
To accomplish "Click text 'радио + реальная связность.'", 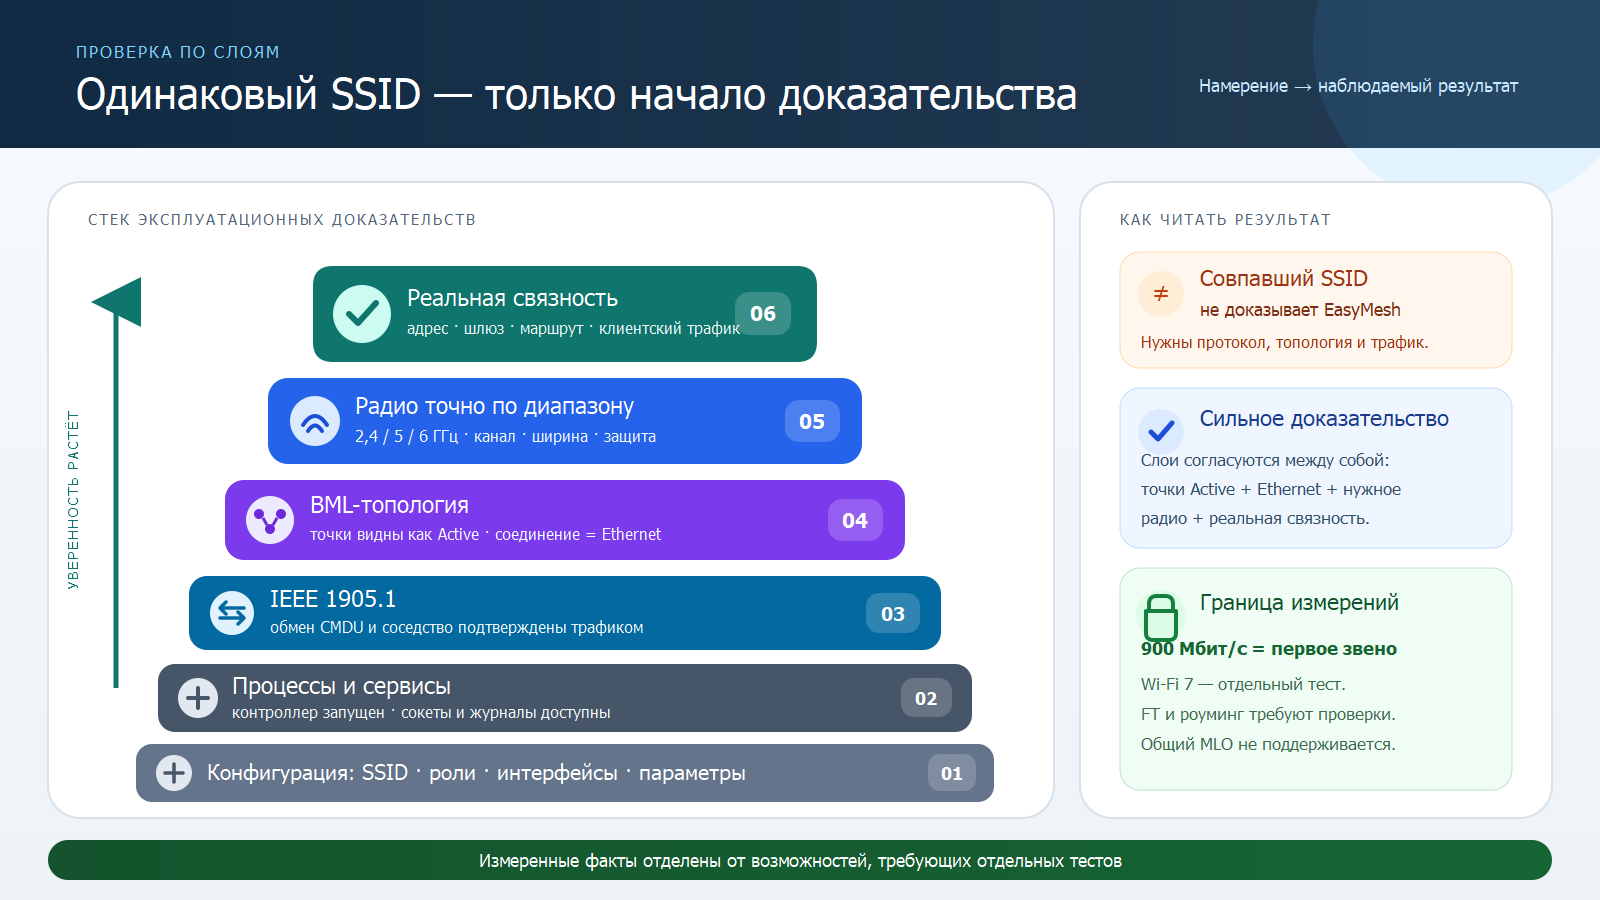I will 1255,518.
